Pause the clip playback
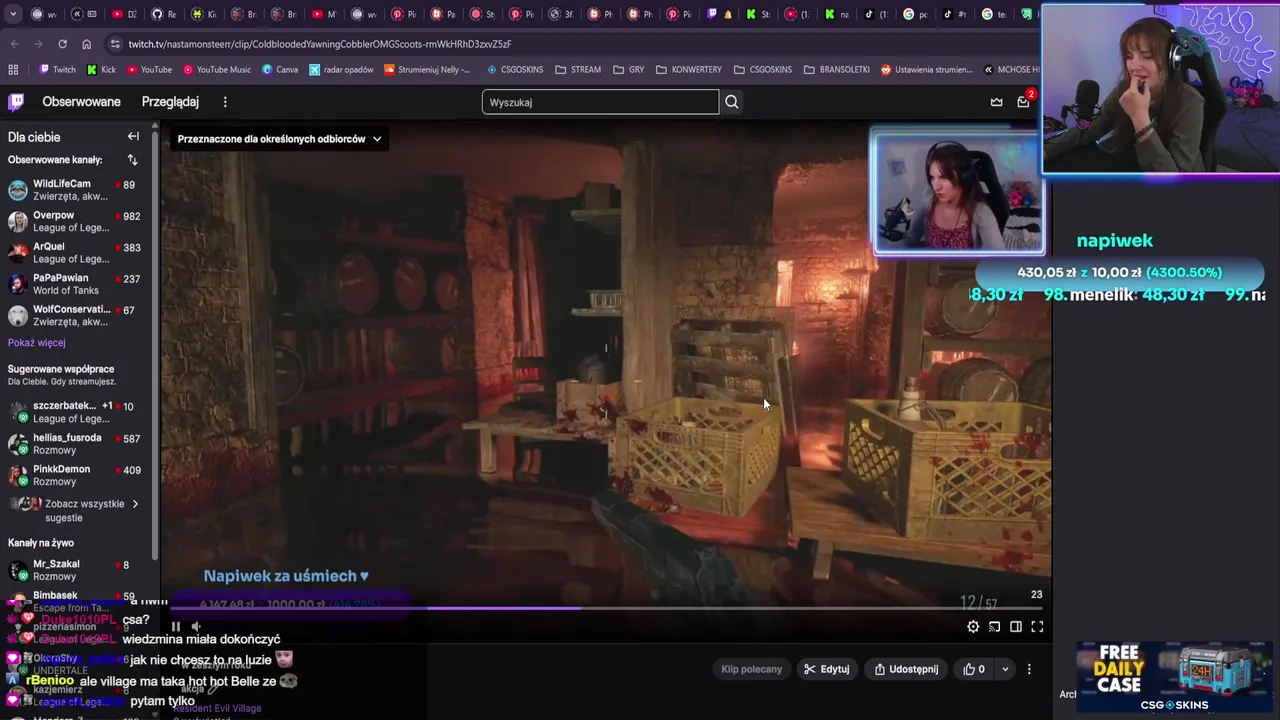The image size is (1280, 720). [x=176, y=627]
